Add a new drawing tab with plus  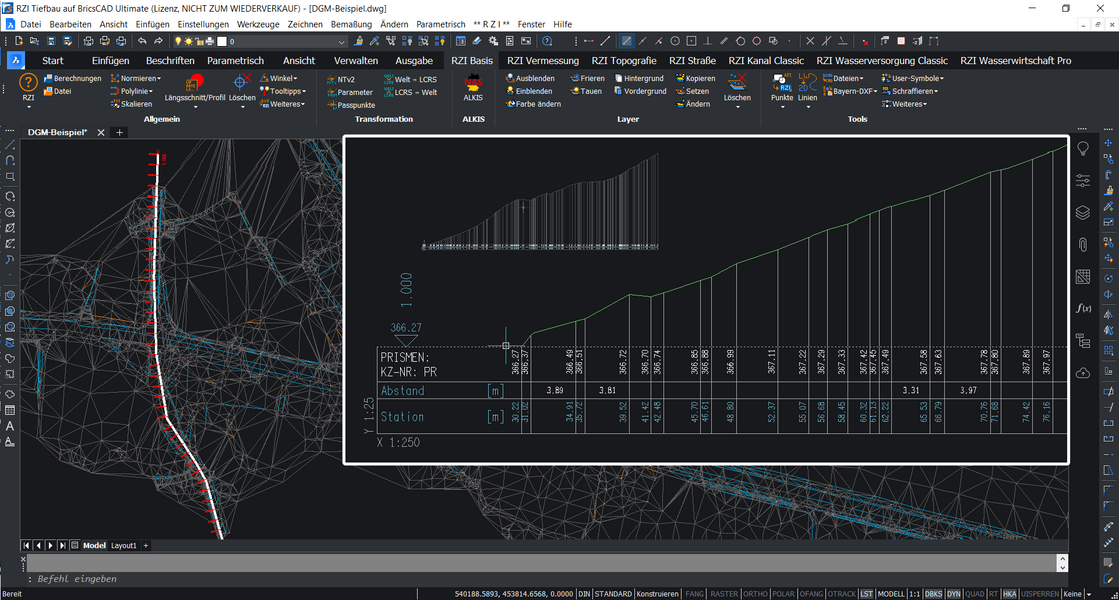120,132
